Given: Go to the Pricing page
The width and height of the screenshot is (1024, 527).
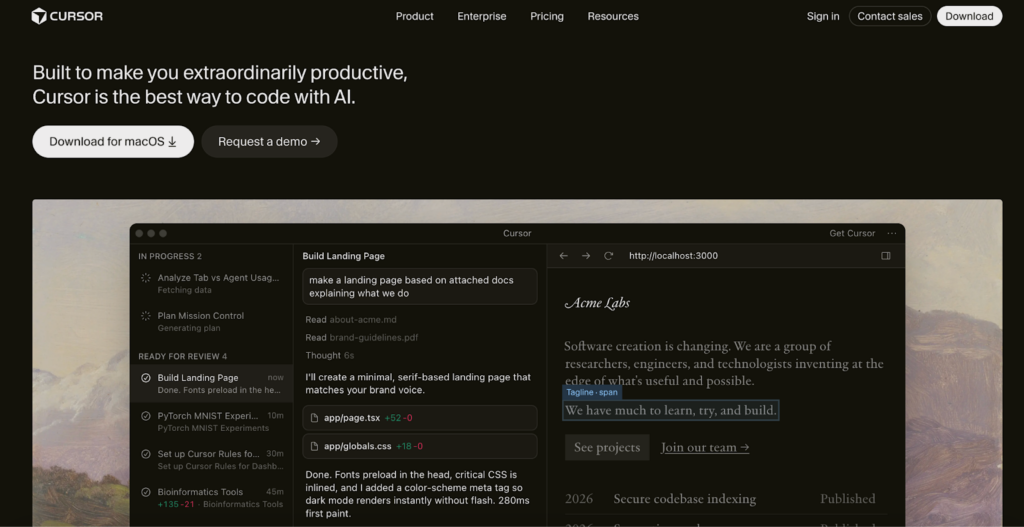Looking at the screenshot, I should (x=547, y=16).
